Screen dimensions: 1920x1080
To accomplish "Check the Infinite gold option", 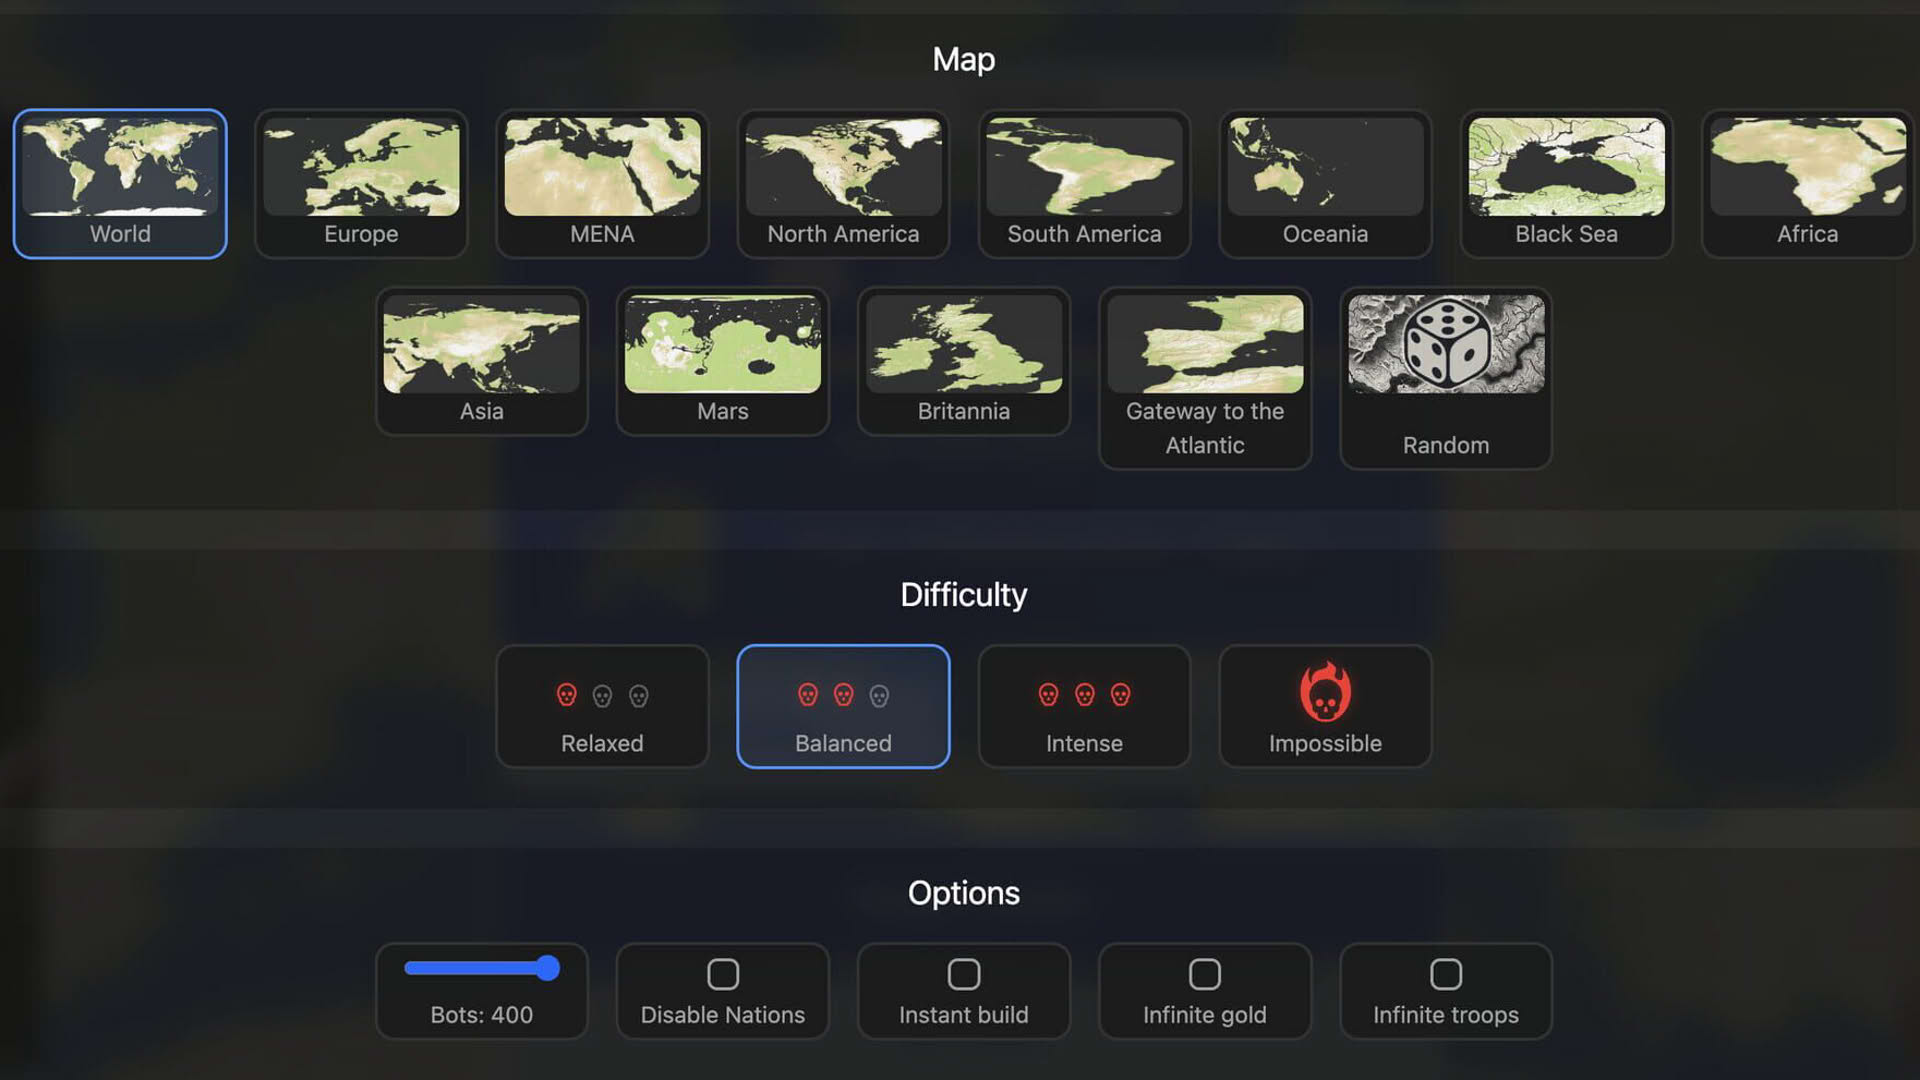I will pos(1205,974).
